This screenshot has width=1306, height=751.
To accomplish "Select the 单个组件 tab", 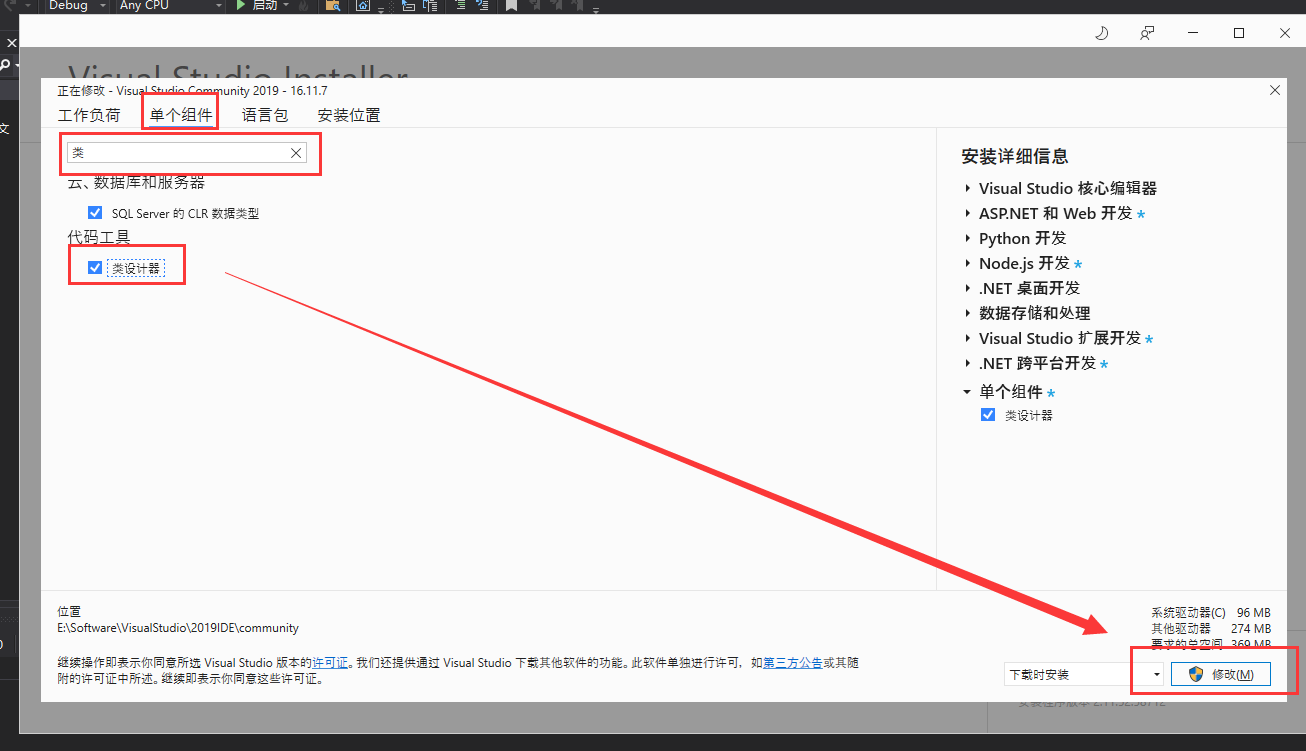I will click(181, 115).
